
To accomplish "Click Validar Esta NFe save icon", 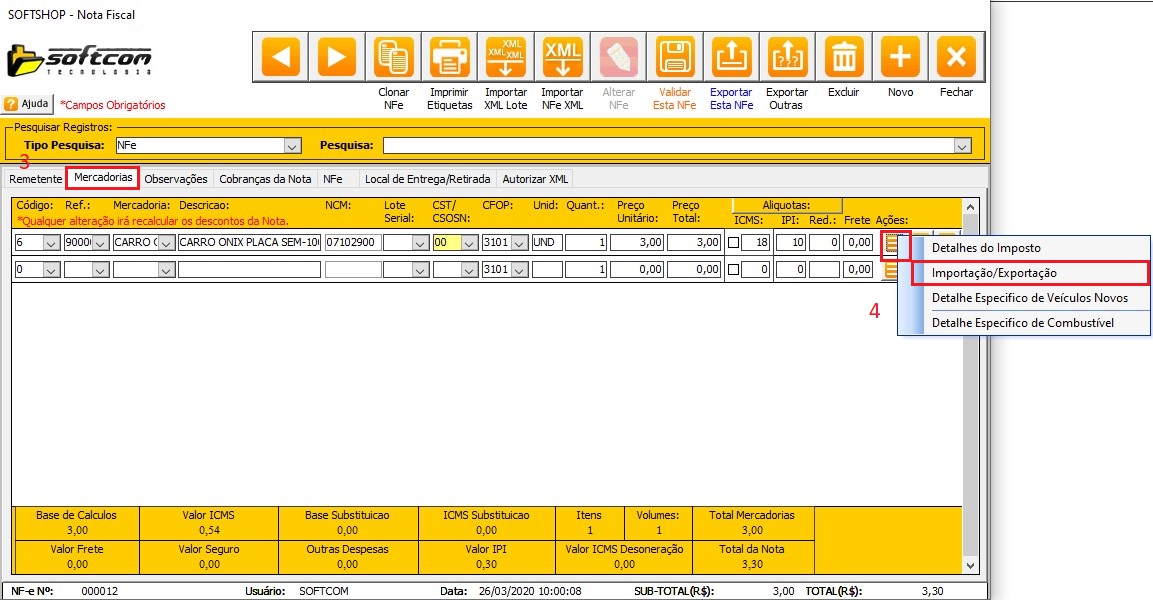I will tap(674, 57).
